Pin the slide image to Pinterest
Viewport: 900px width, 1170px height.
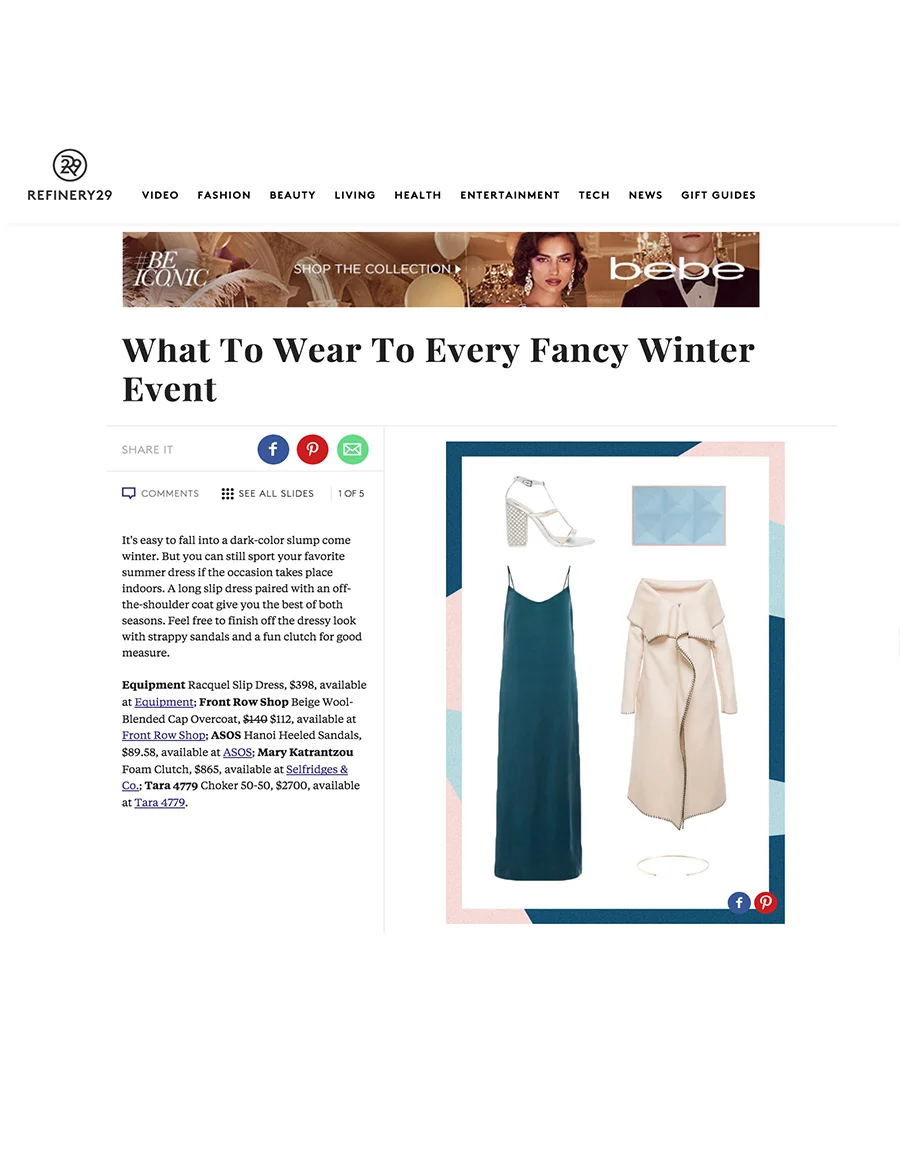[x=766, y=903]
